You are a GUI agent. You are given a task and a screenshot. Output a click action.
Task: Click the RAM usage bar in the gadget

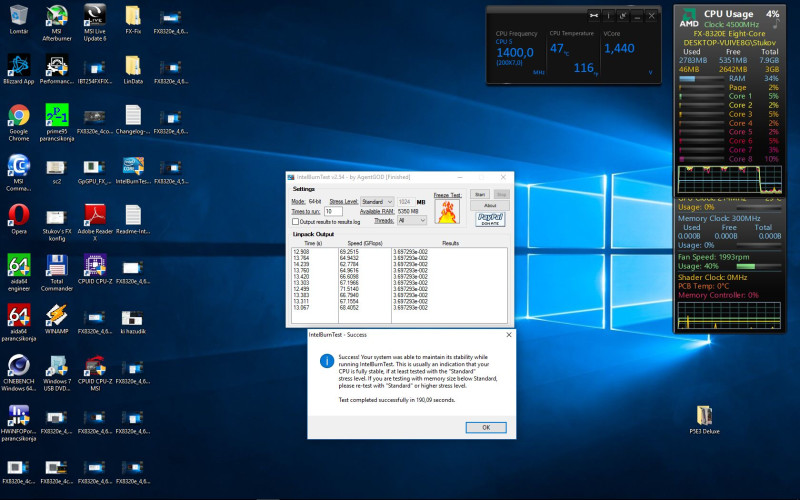(x=702, y=79)
